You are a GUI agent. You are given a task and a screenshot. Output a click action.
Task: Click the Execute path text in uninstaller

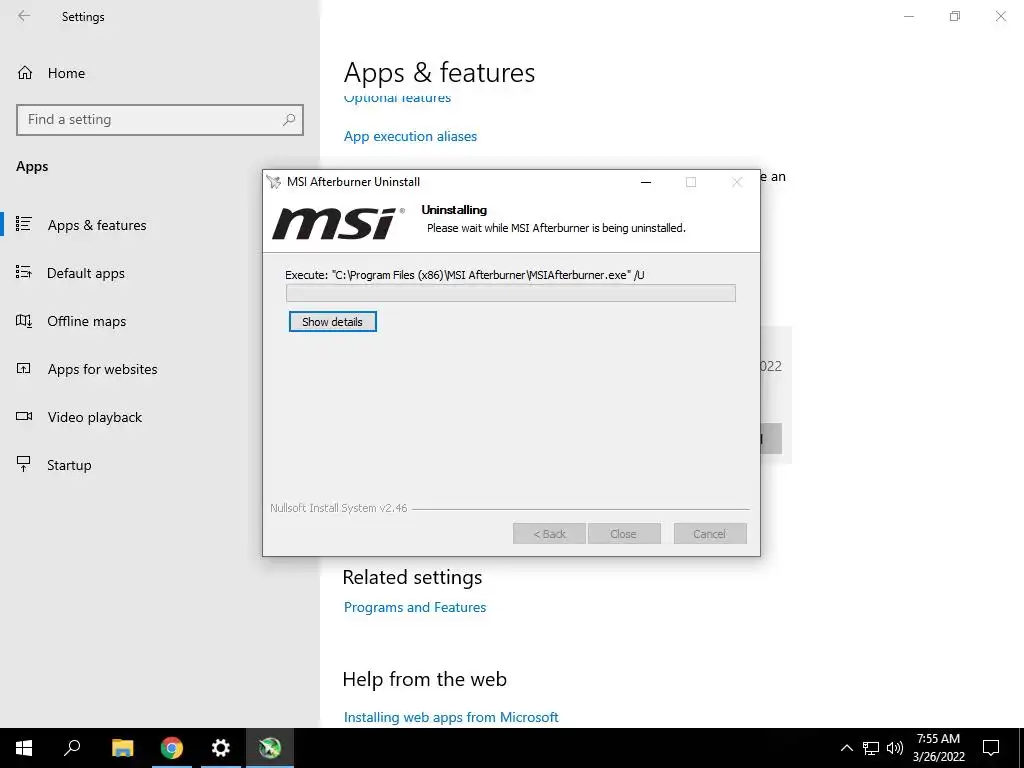pyautogui.click(x=464, y=275)
